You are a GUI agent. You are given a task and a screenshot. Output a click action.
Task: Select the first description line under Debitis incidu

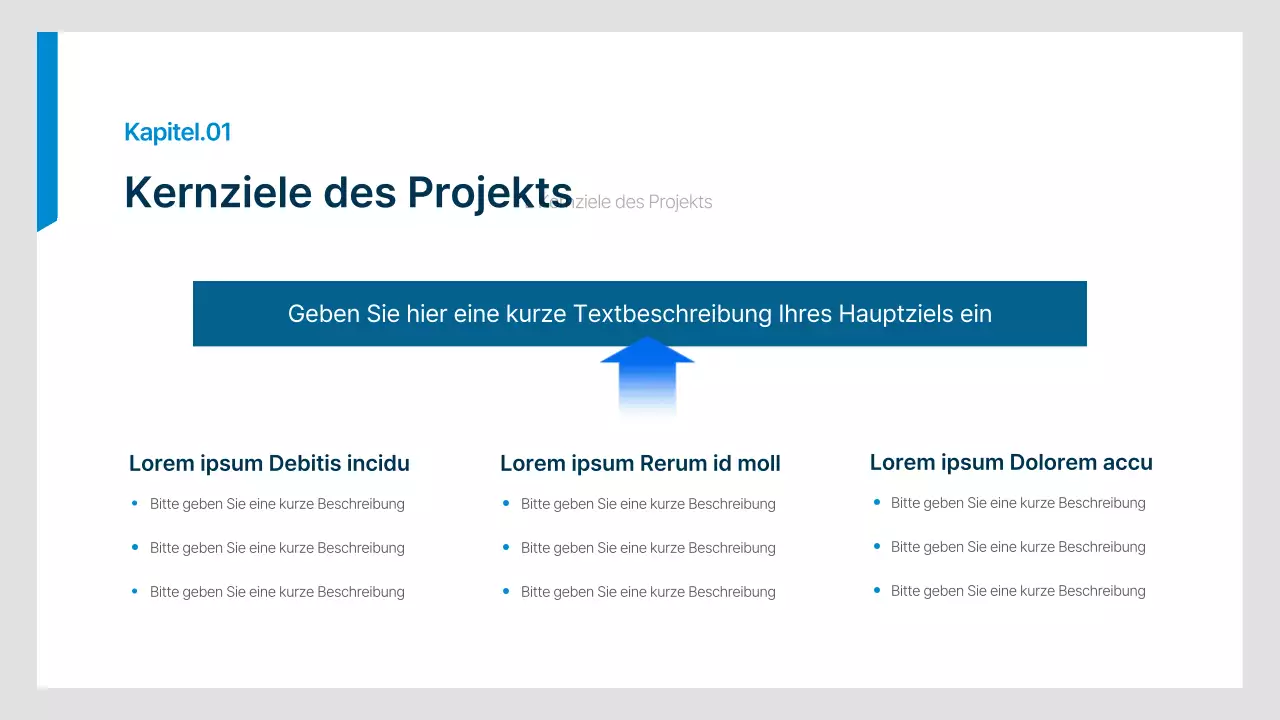277,503
